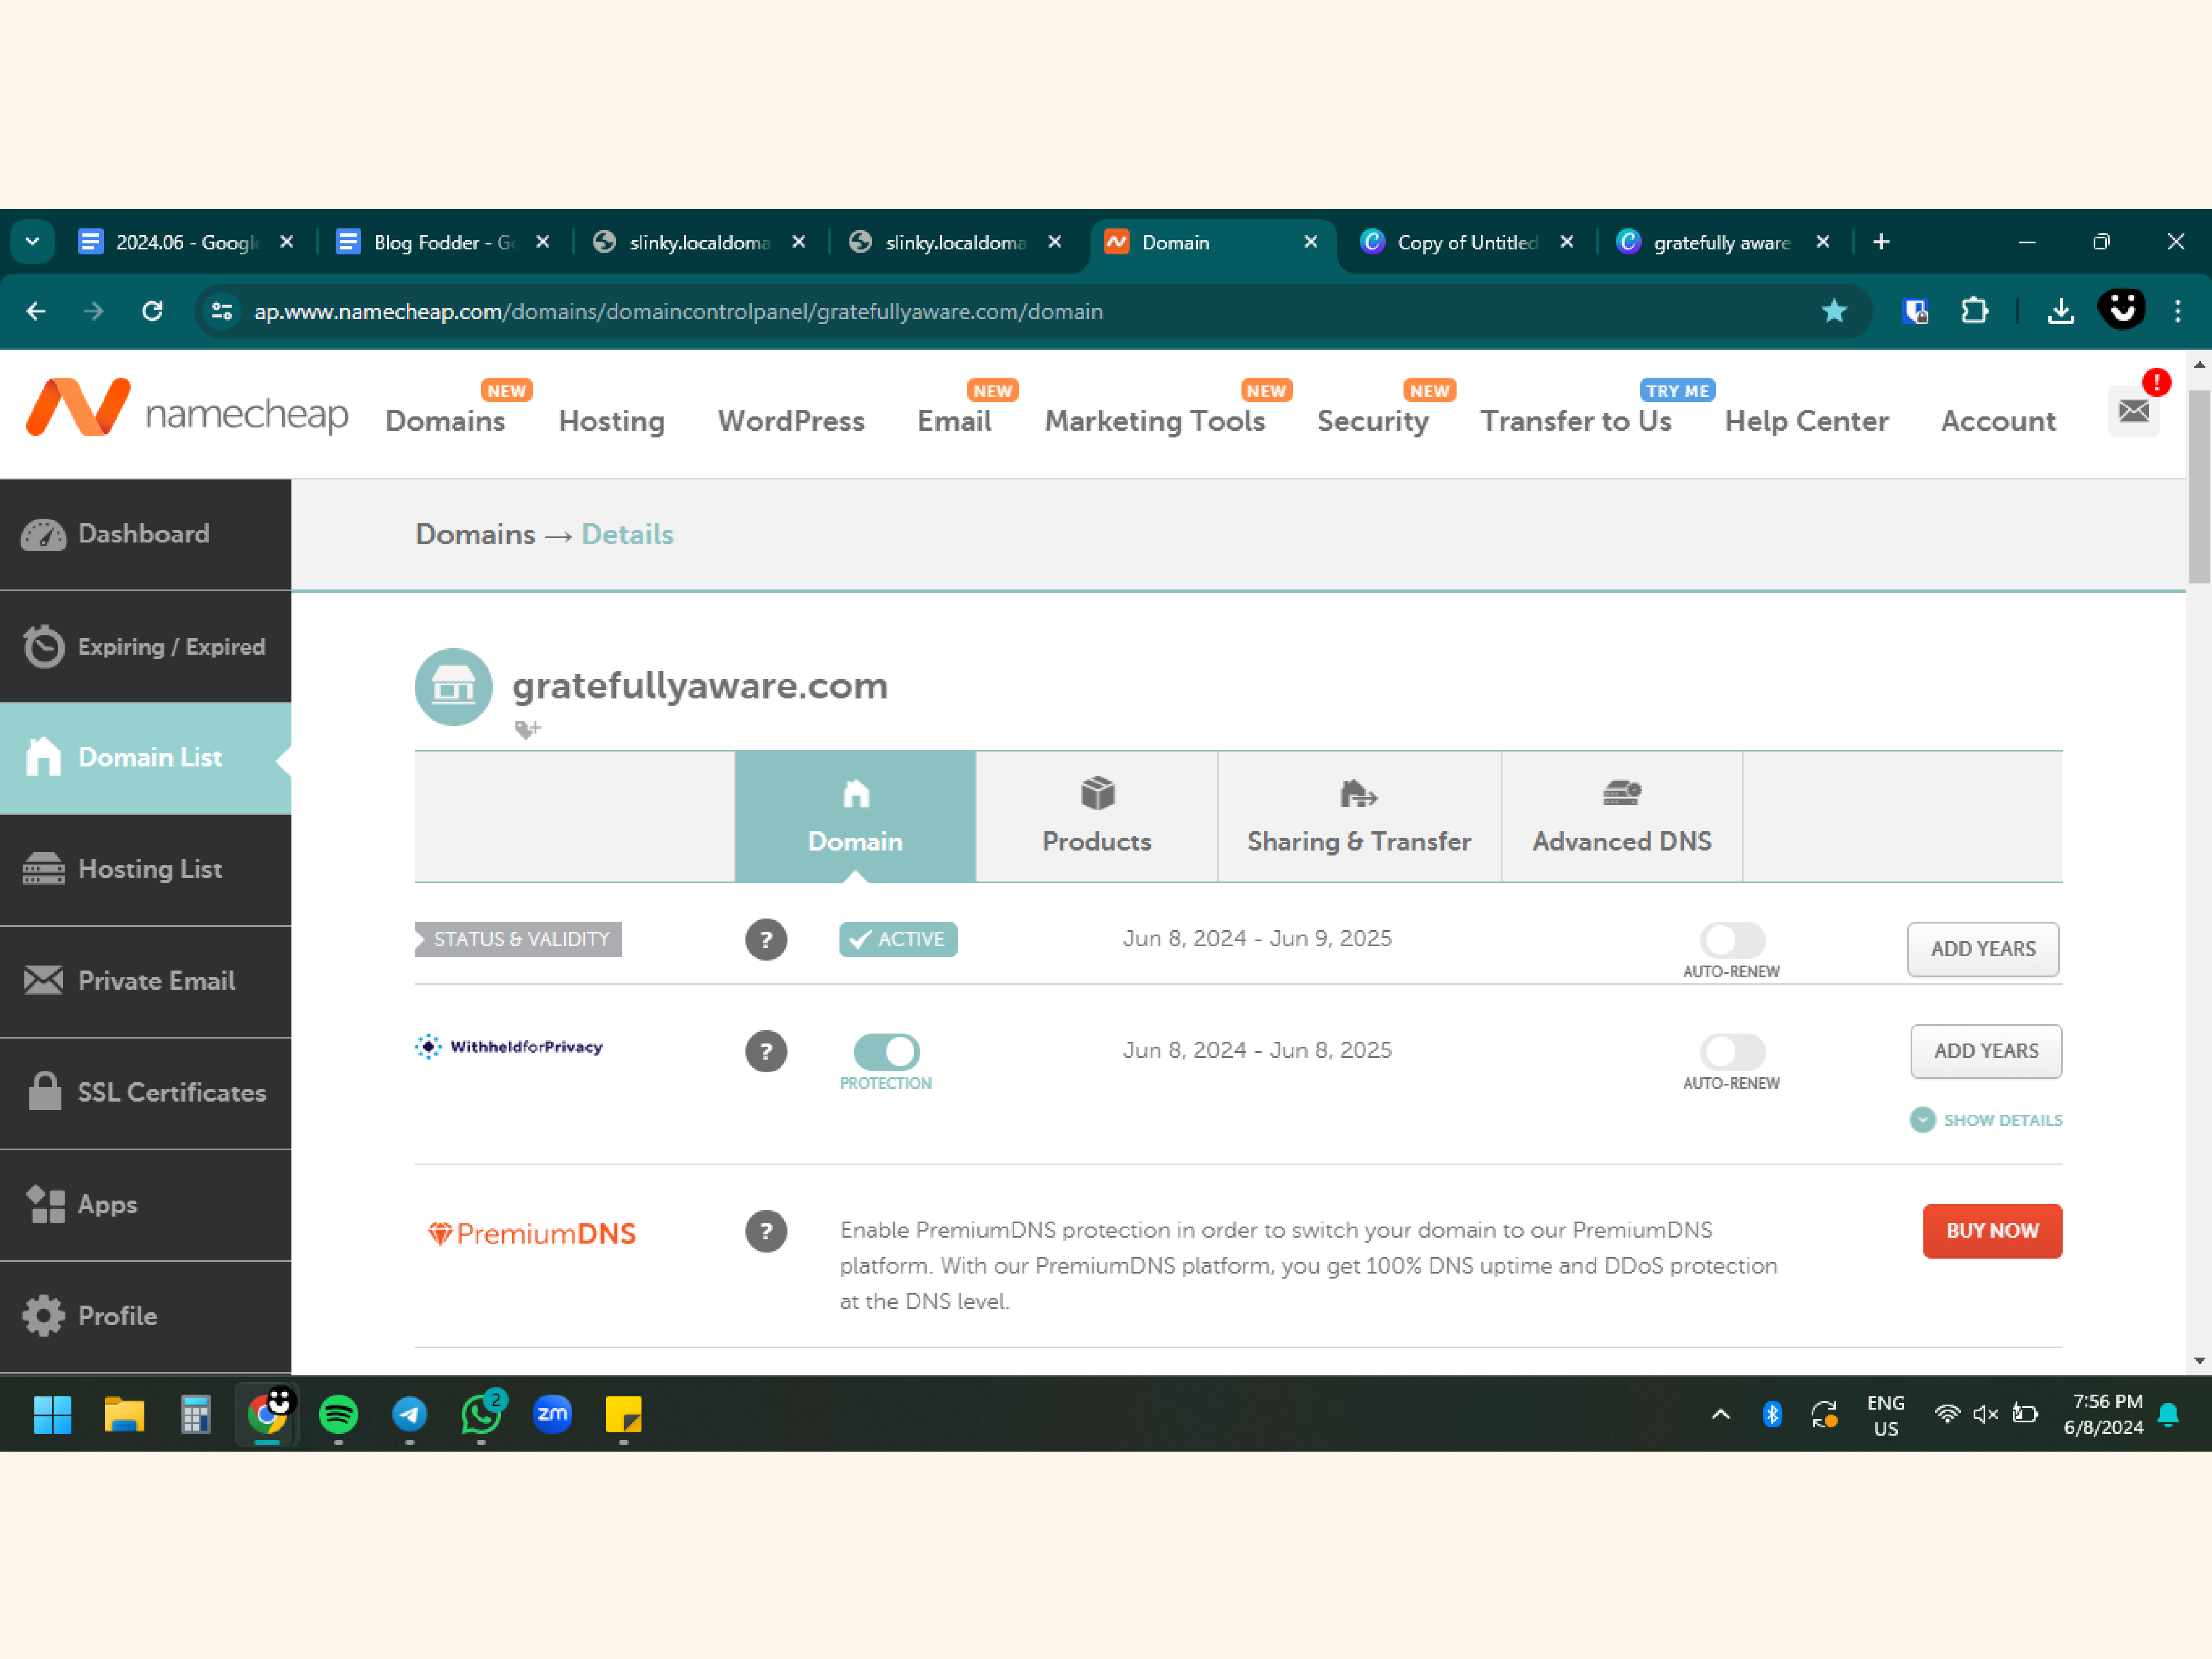2212x1659 pixels.
Task: Click the PremiumDNS help question mark icon
Action: point(766,1231)
